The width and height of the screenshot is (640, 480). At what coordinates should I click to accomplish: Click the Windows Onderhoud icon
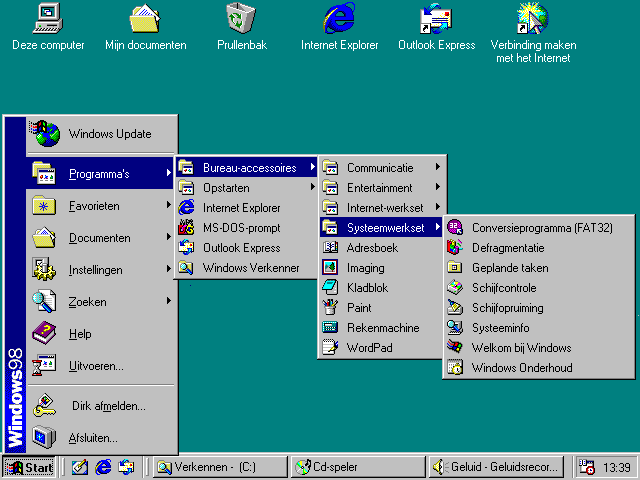(x=455, y=367)
